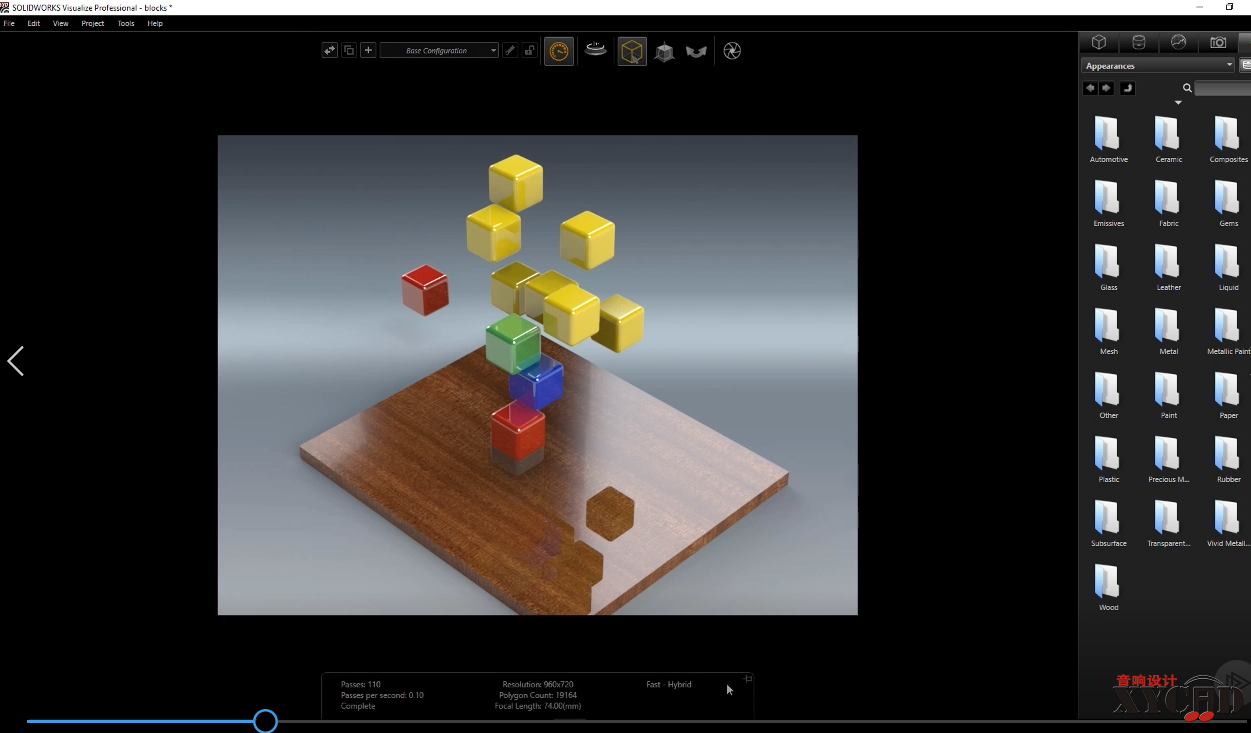Switch to the Cameras palette tab
1251x733 pixels.
pos(1218,42)
